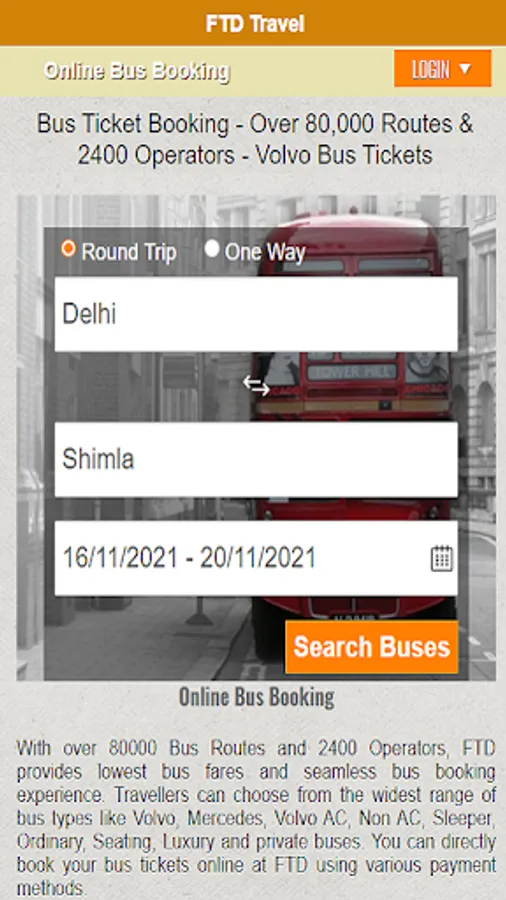This screenshot has height=900, width=506.
Task: Click the One Way label text
Action: (x=265, y=252)
